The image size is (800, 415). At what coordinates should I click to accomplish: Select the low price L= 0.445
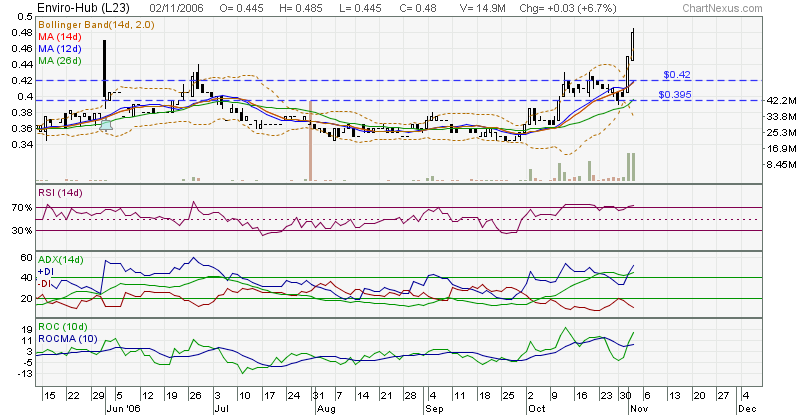[x=360, y=8]
